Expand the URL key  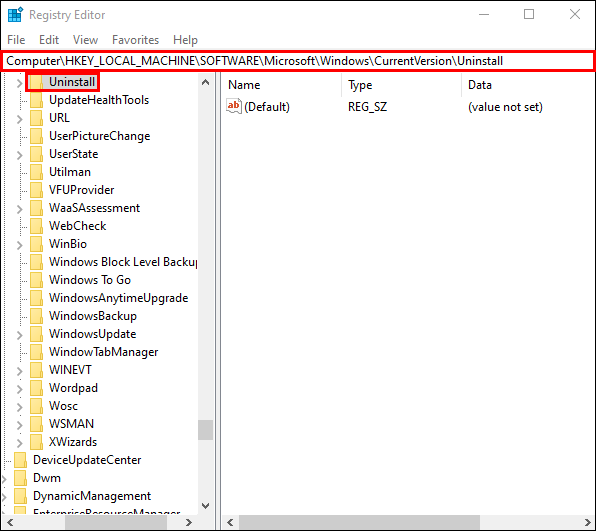coord(19,119)
